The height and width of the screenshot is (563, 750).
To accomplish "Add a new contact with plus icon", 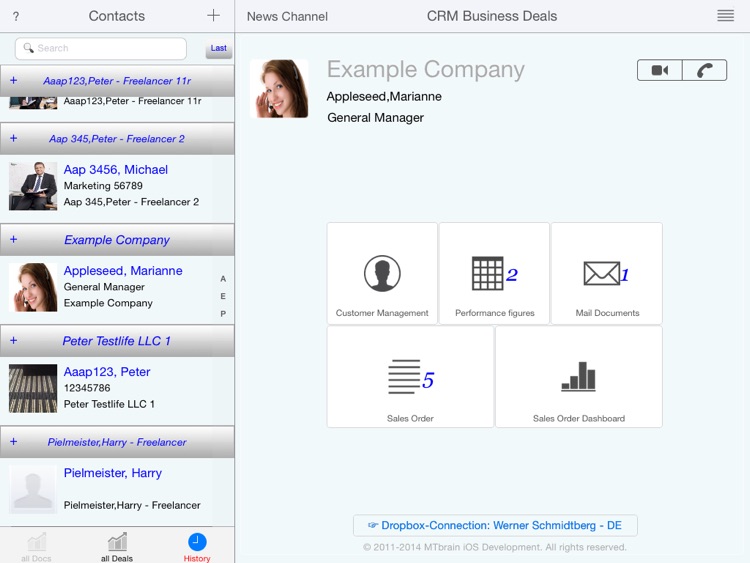I will (x=213, y=15).
